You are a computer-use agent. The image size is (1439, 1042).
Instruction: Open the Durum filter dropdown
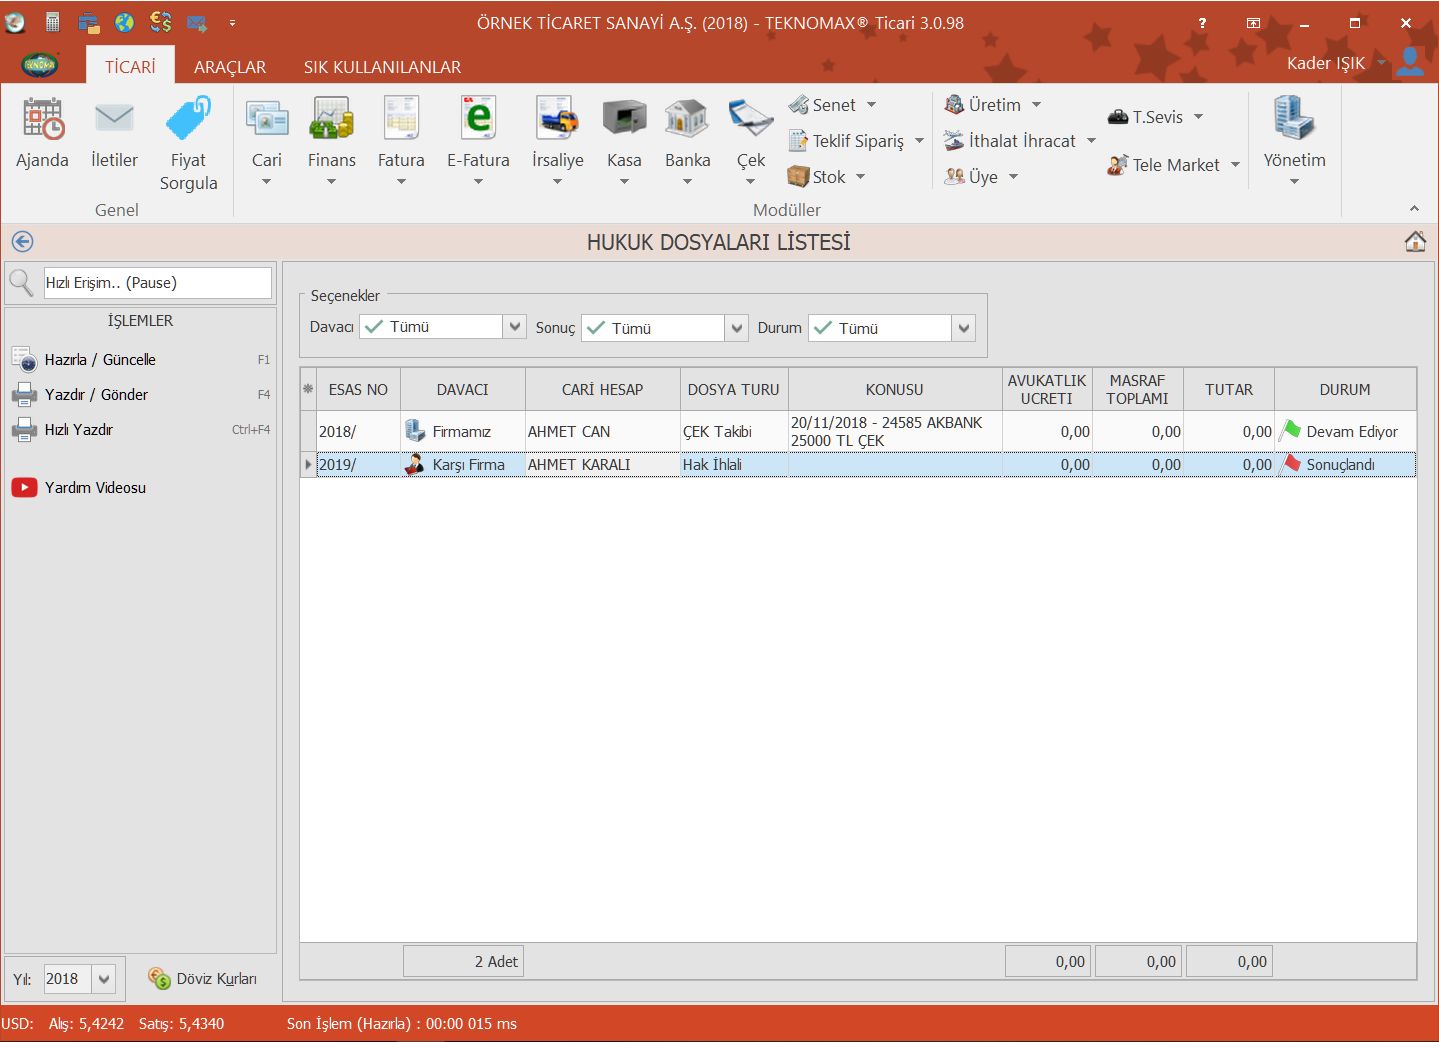click(963, 328)
